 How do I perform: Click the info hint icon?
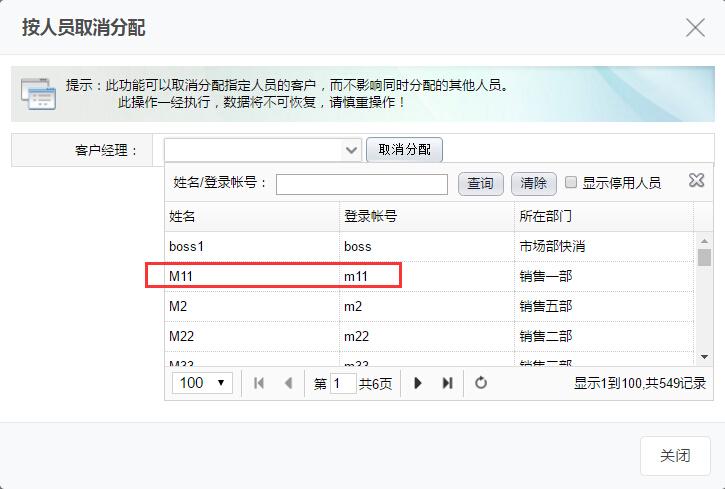pos(38,93)
